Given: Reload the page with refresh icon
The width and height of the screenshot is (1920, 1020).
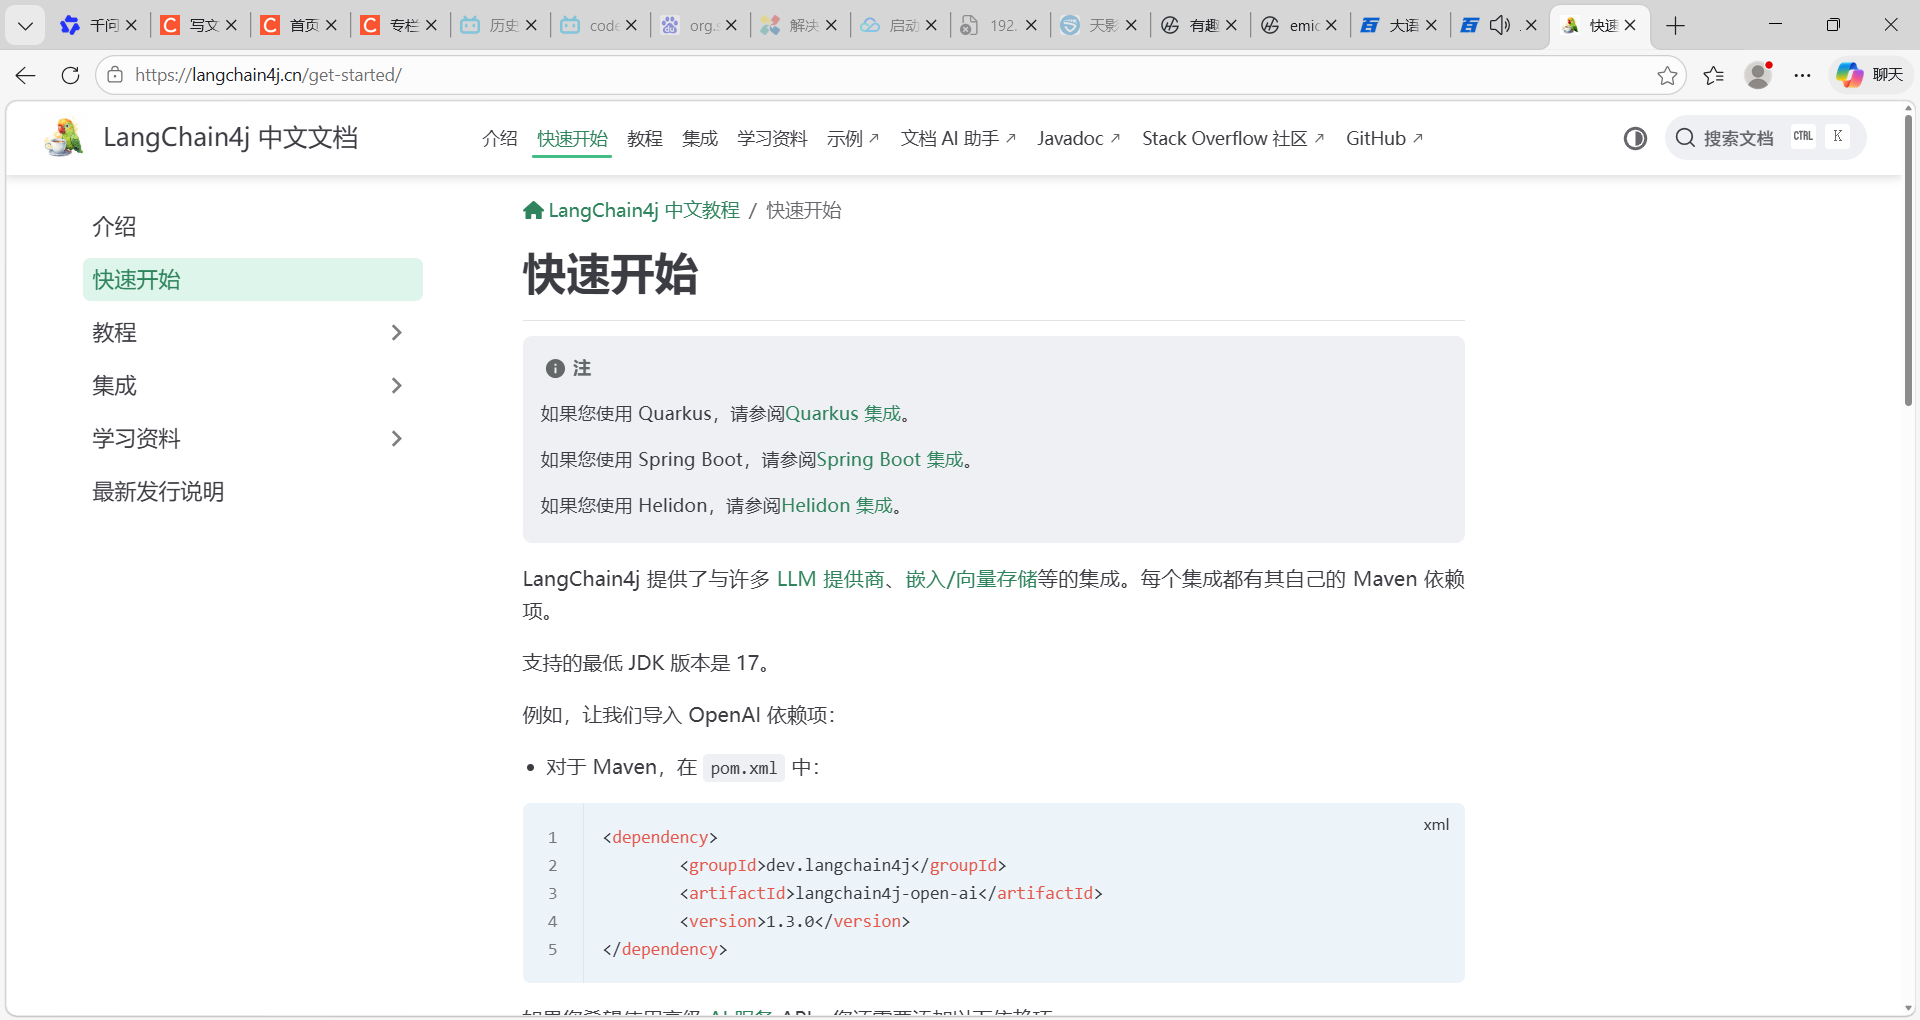Looking at the screenshot, I should pos(70,75).
